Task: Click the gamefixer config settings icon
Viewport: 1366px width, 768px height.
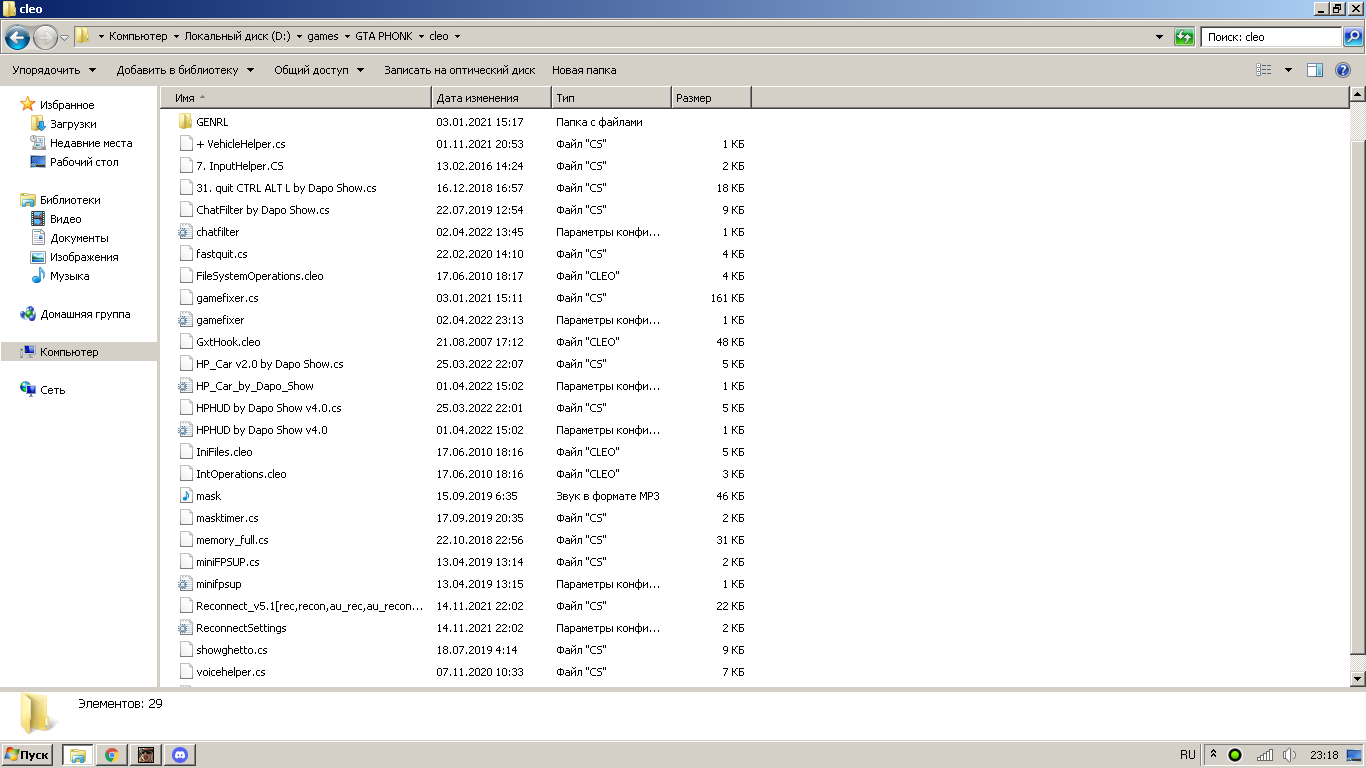Action: pos(185,320)
